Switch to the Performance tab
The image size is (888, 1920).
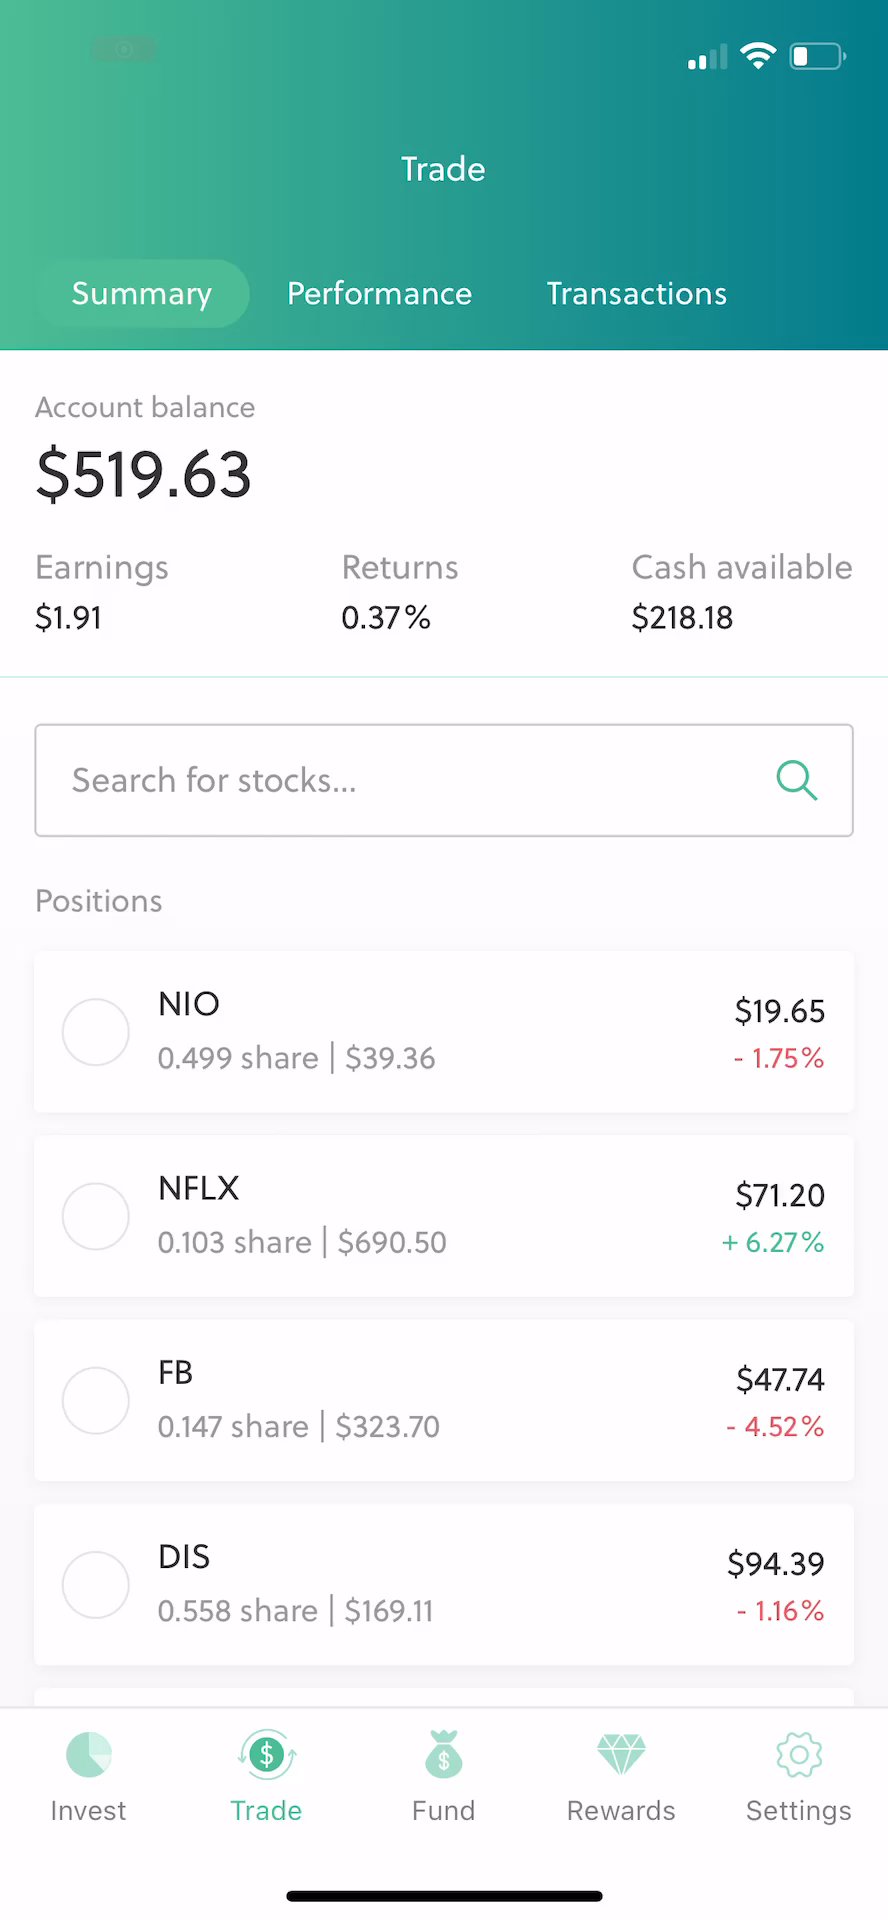click(379, 294)
